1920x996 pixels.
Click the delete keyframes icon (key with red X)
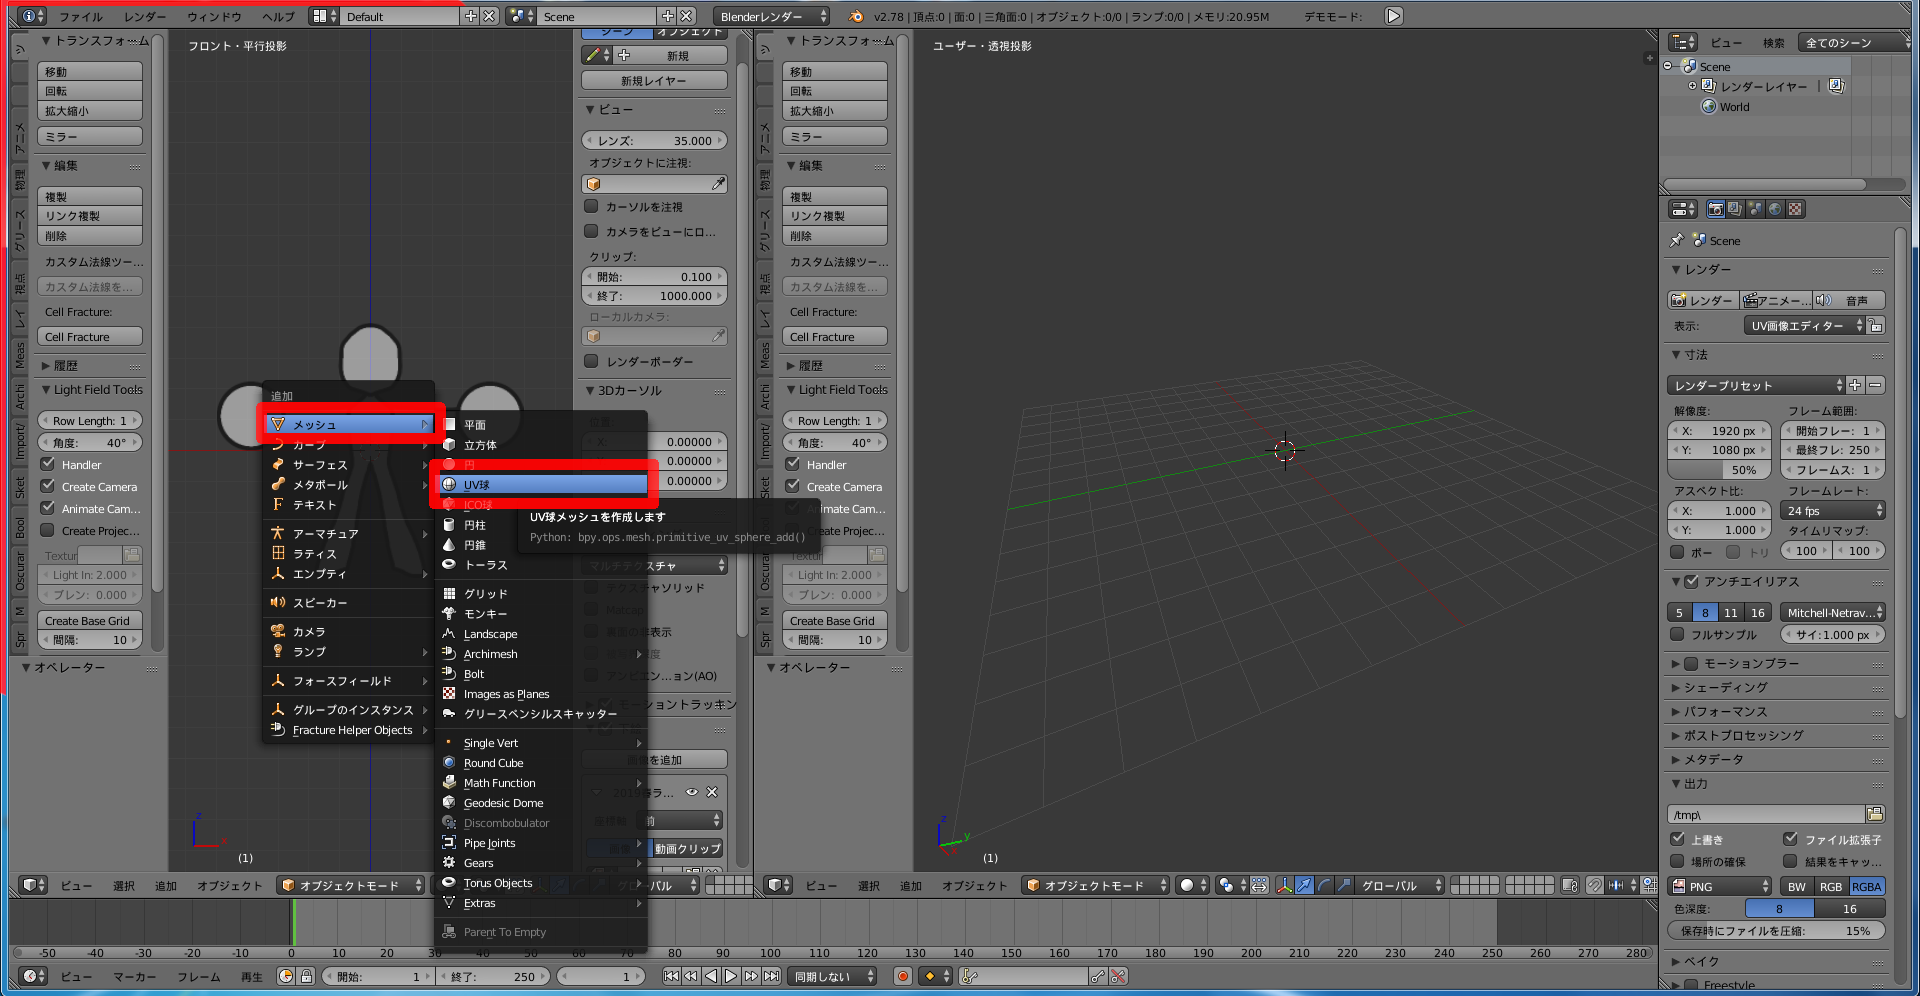(x=1118, y=976)
